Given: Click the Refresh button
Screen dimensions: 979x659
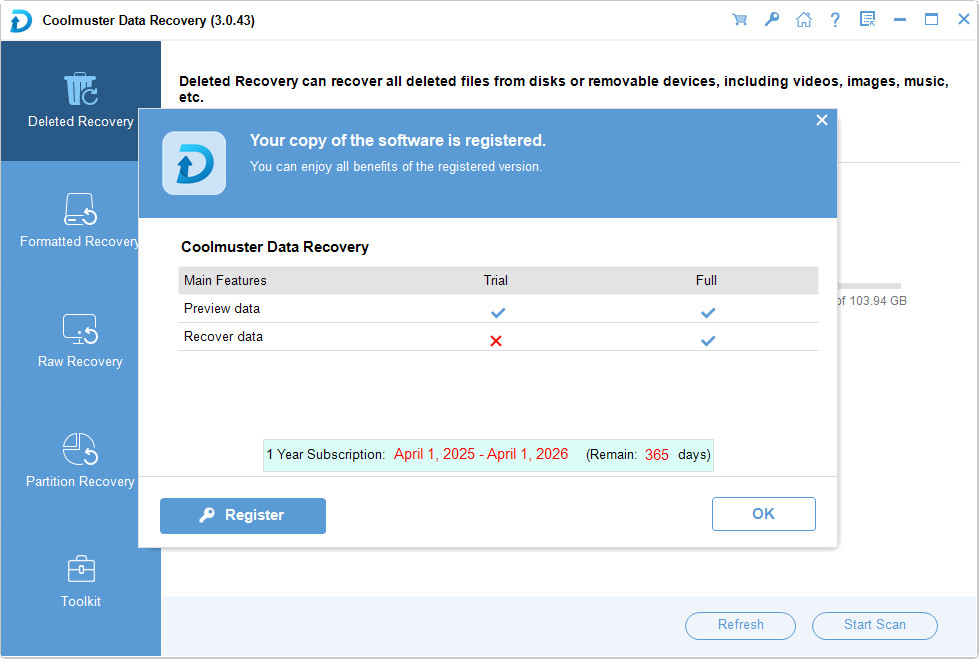Looking at the screenshot, I should [x=740, y=625].
